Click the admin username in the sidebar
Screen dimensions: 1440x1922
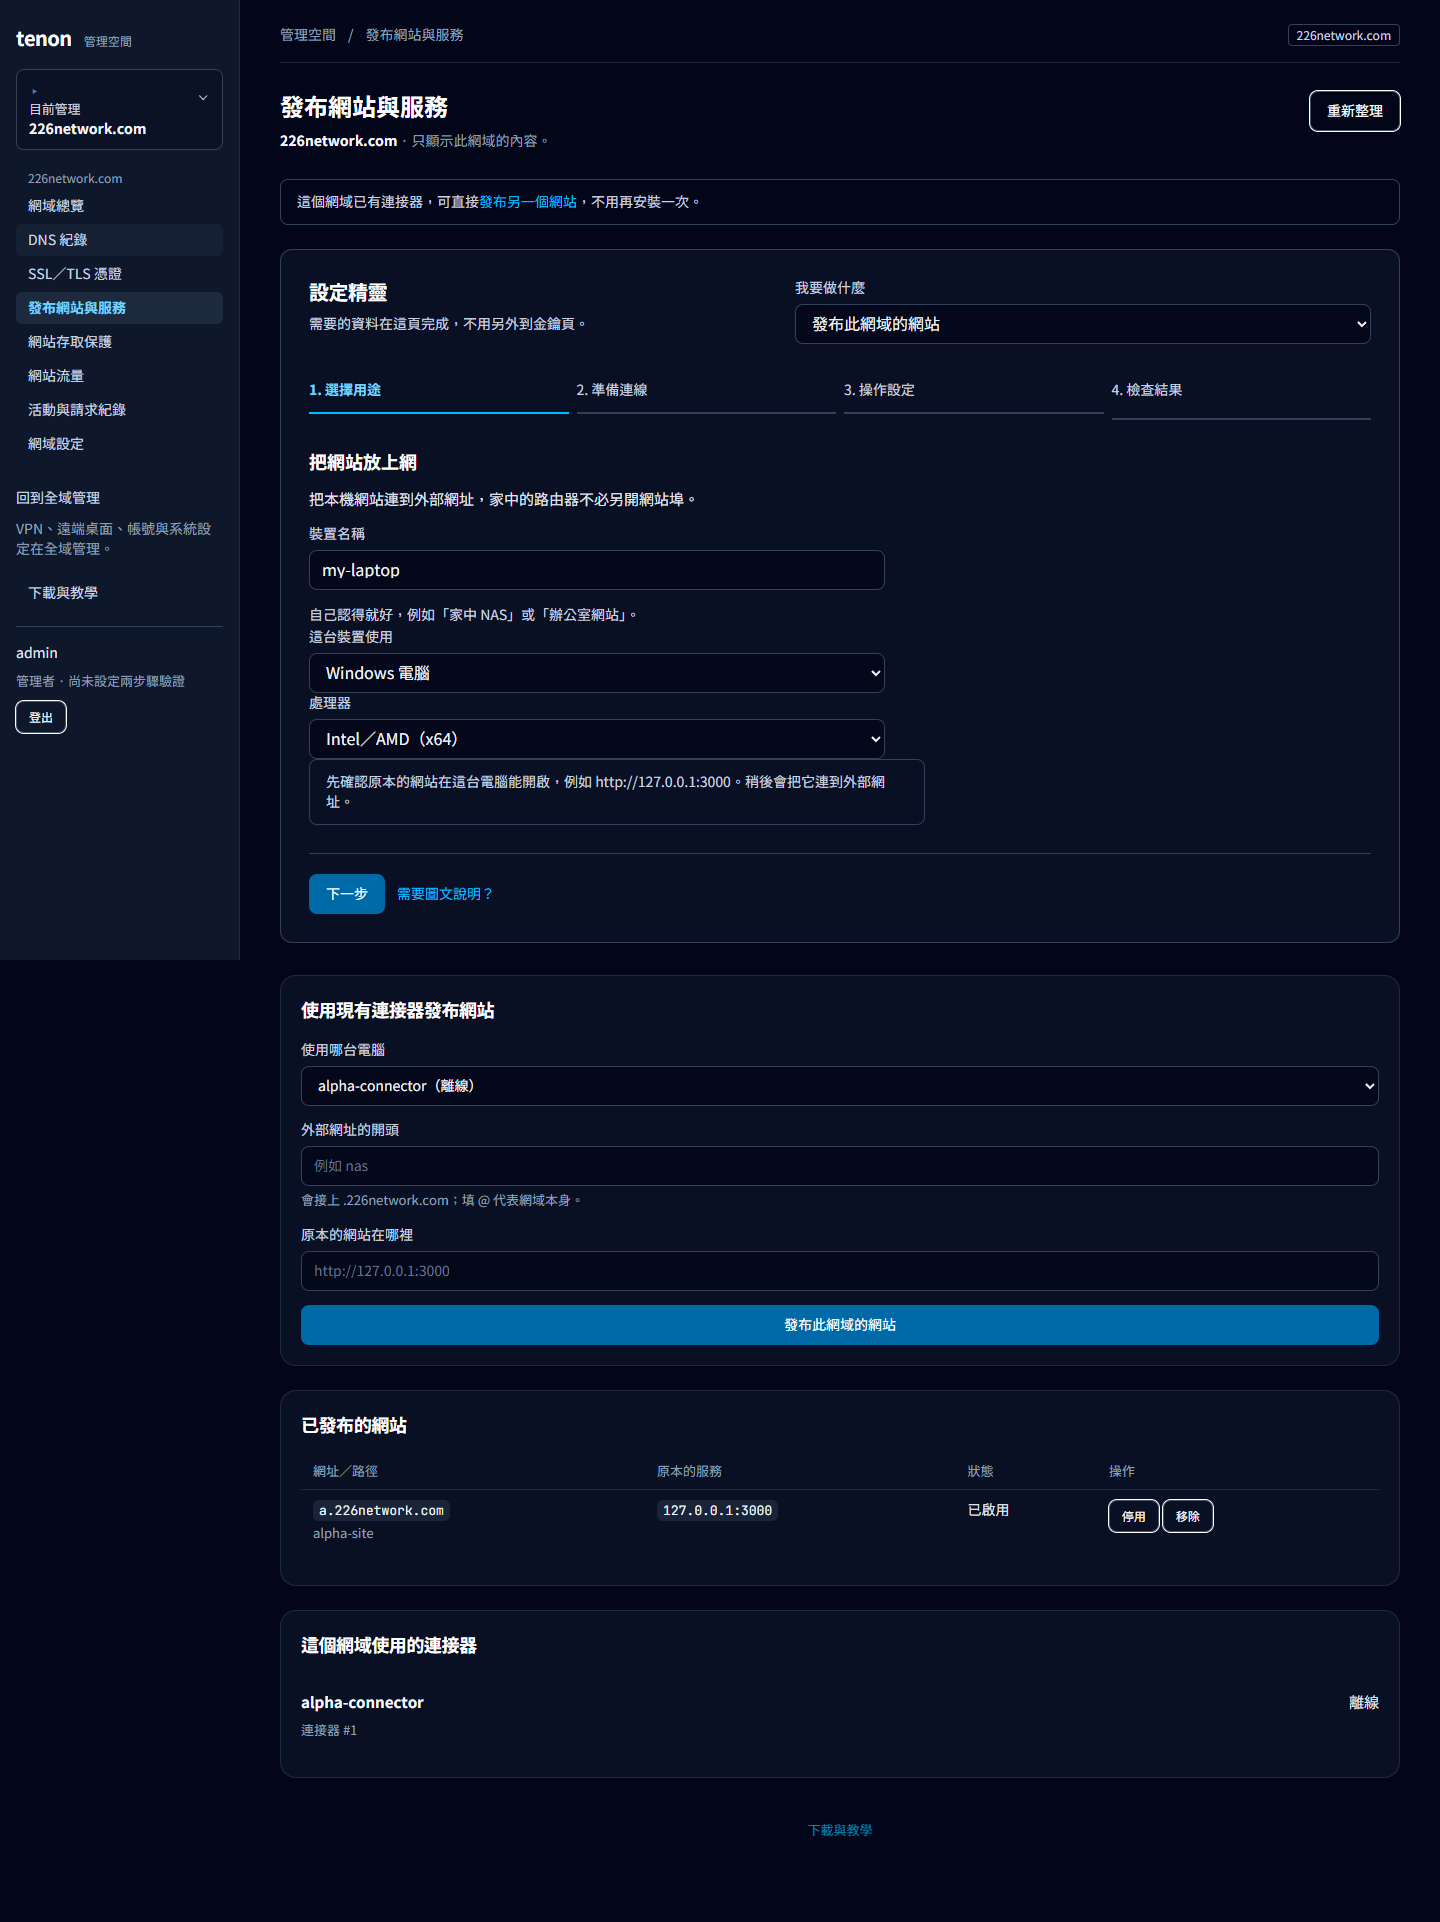tap(37, 653)
